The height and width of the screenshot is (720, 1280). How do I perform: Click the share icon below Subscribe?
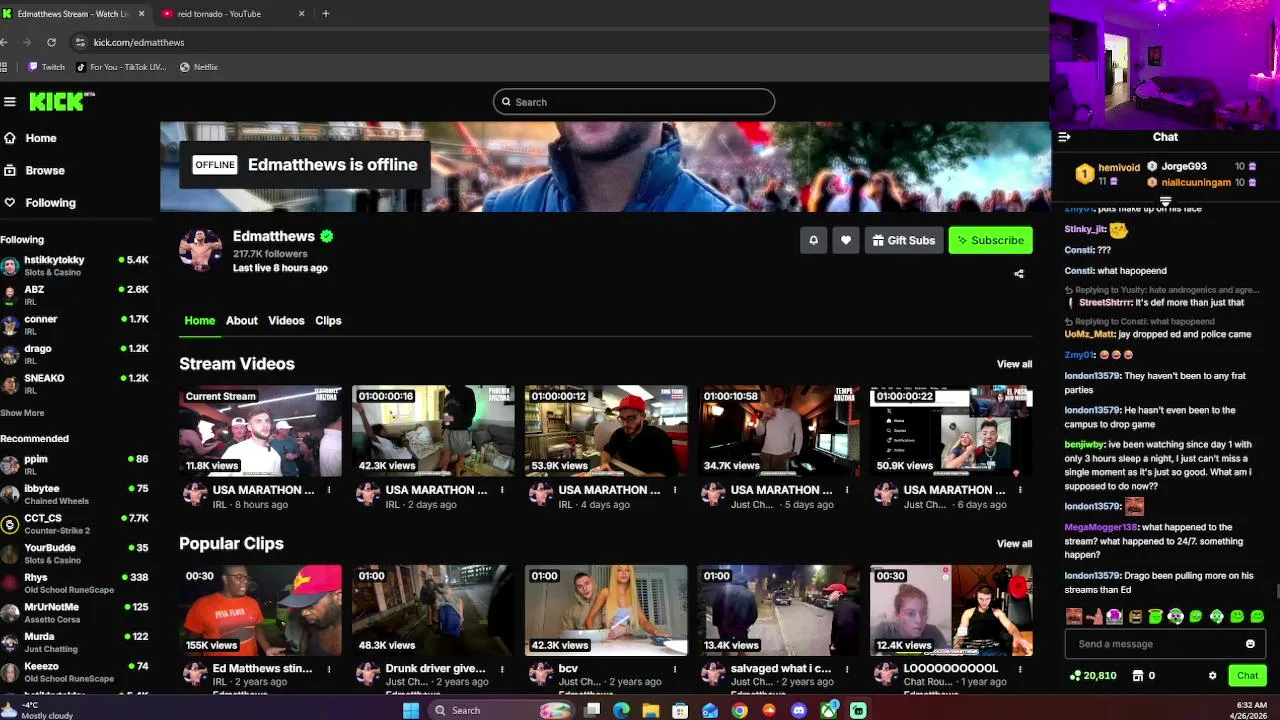tap(1019, 274)
